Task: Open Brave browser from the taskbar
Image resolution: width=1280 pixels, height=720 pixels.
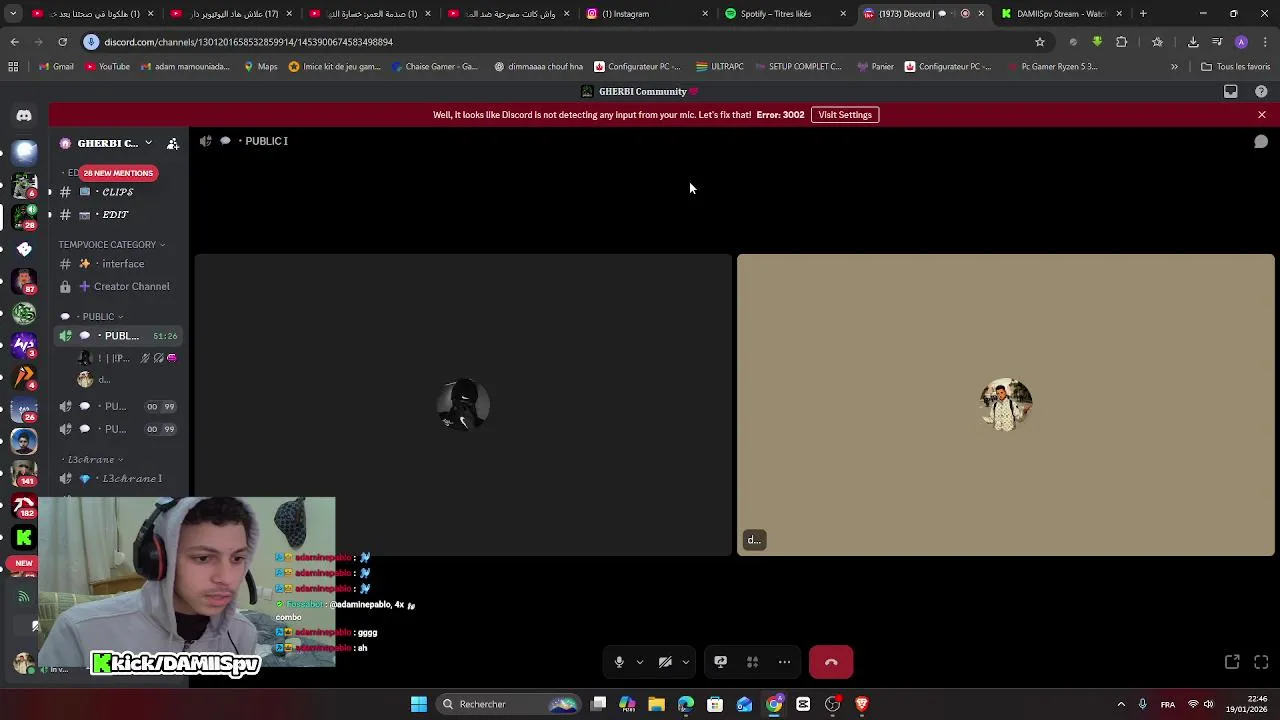Action: [x=862, y=704]
